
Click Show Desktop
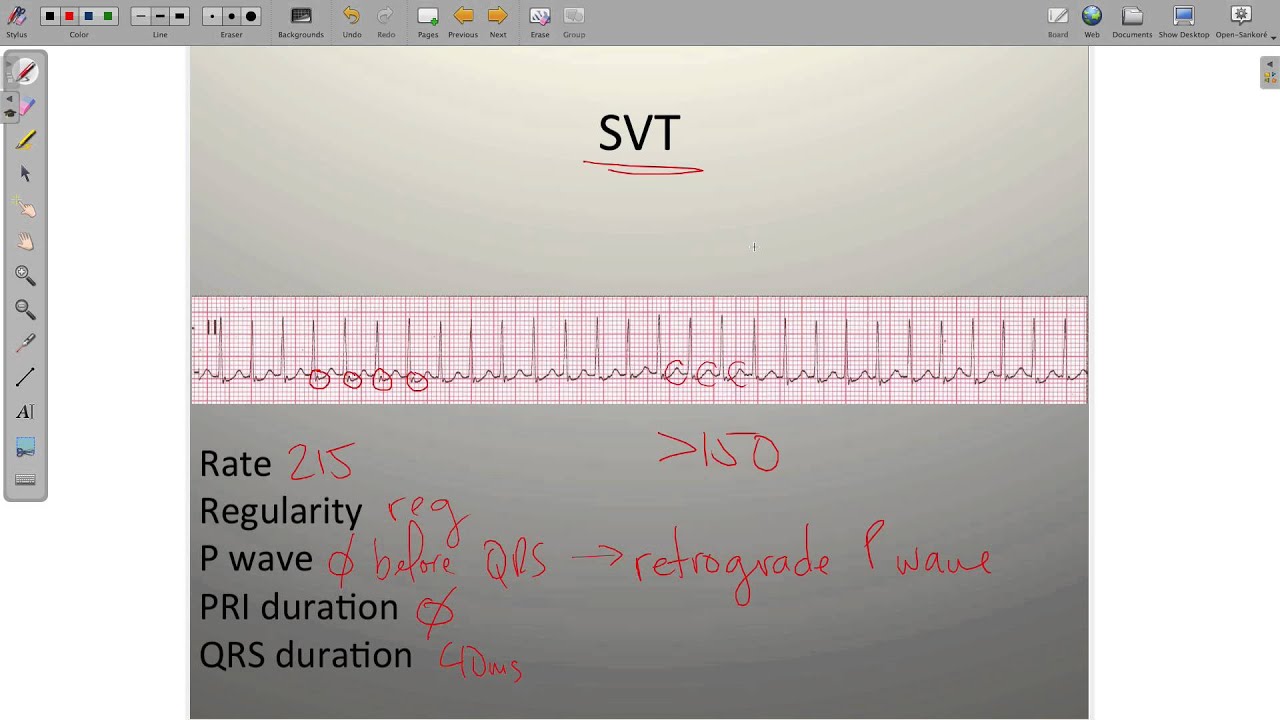pos(1184,22)
